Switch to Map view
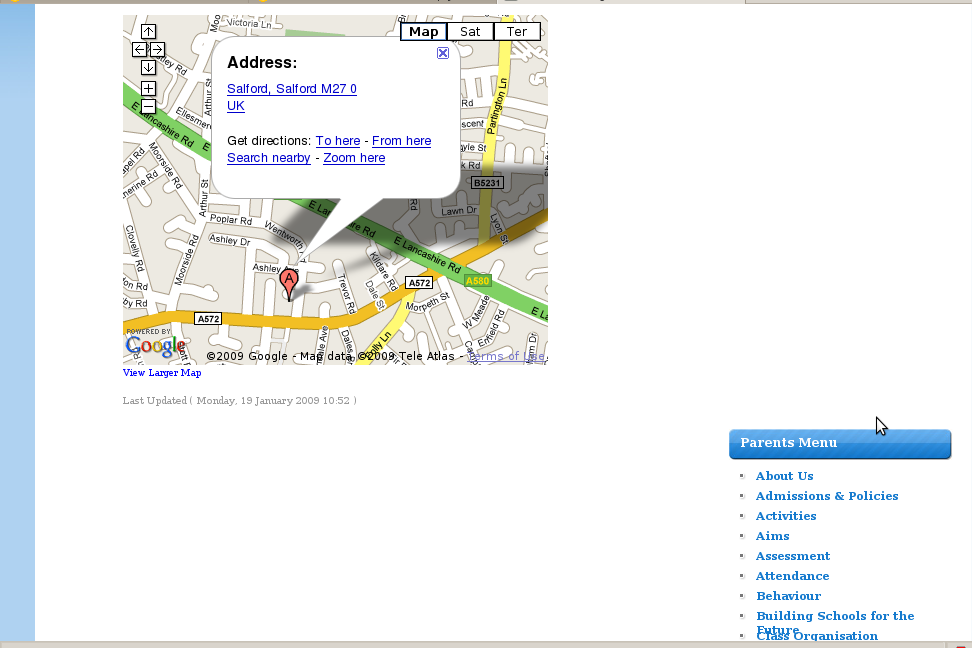The height and width of the screenshot is (648, 972). tap(423, 32)
